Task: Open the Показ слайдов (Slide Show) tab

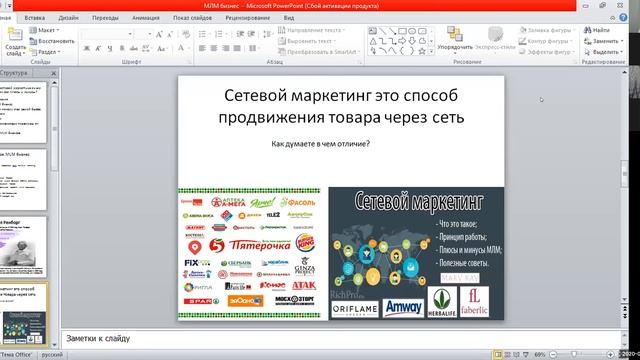Action: 192,18
